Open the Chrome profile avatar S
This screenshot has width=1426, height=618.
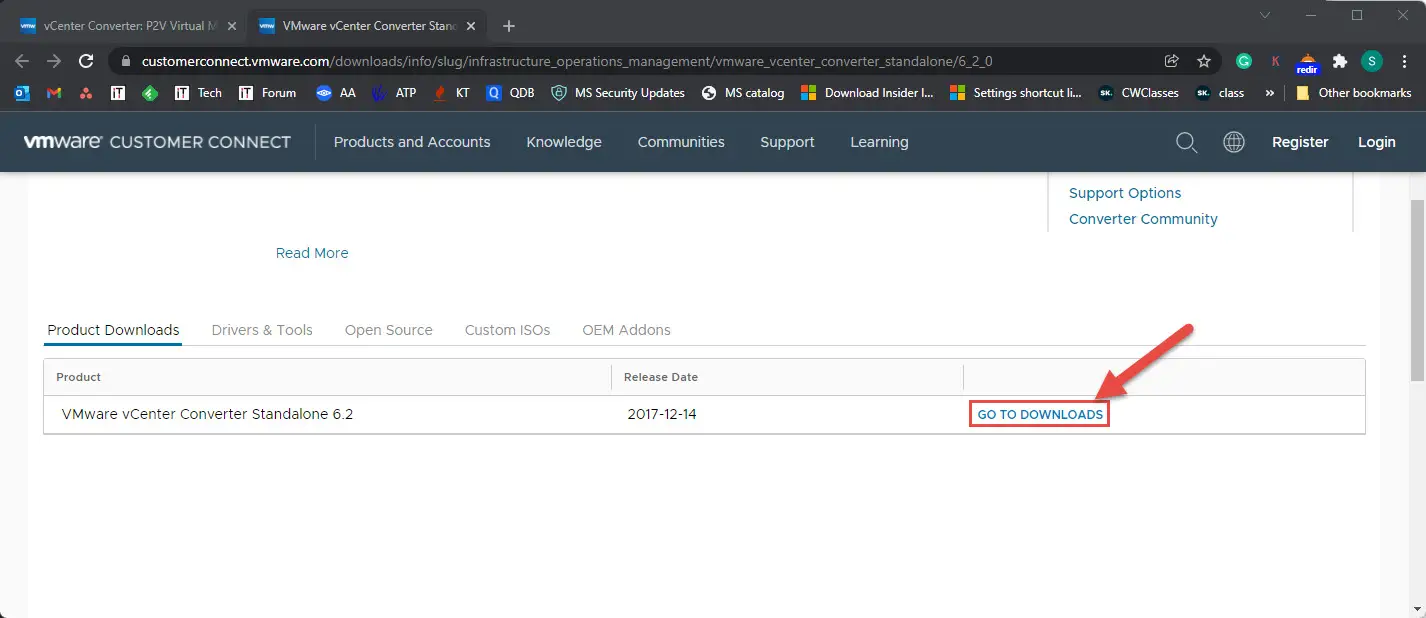(1372, 61)
